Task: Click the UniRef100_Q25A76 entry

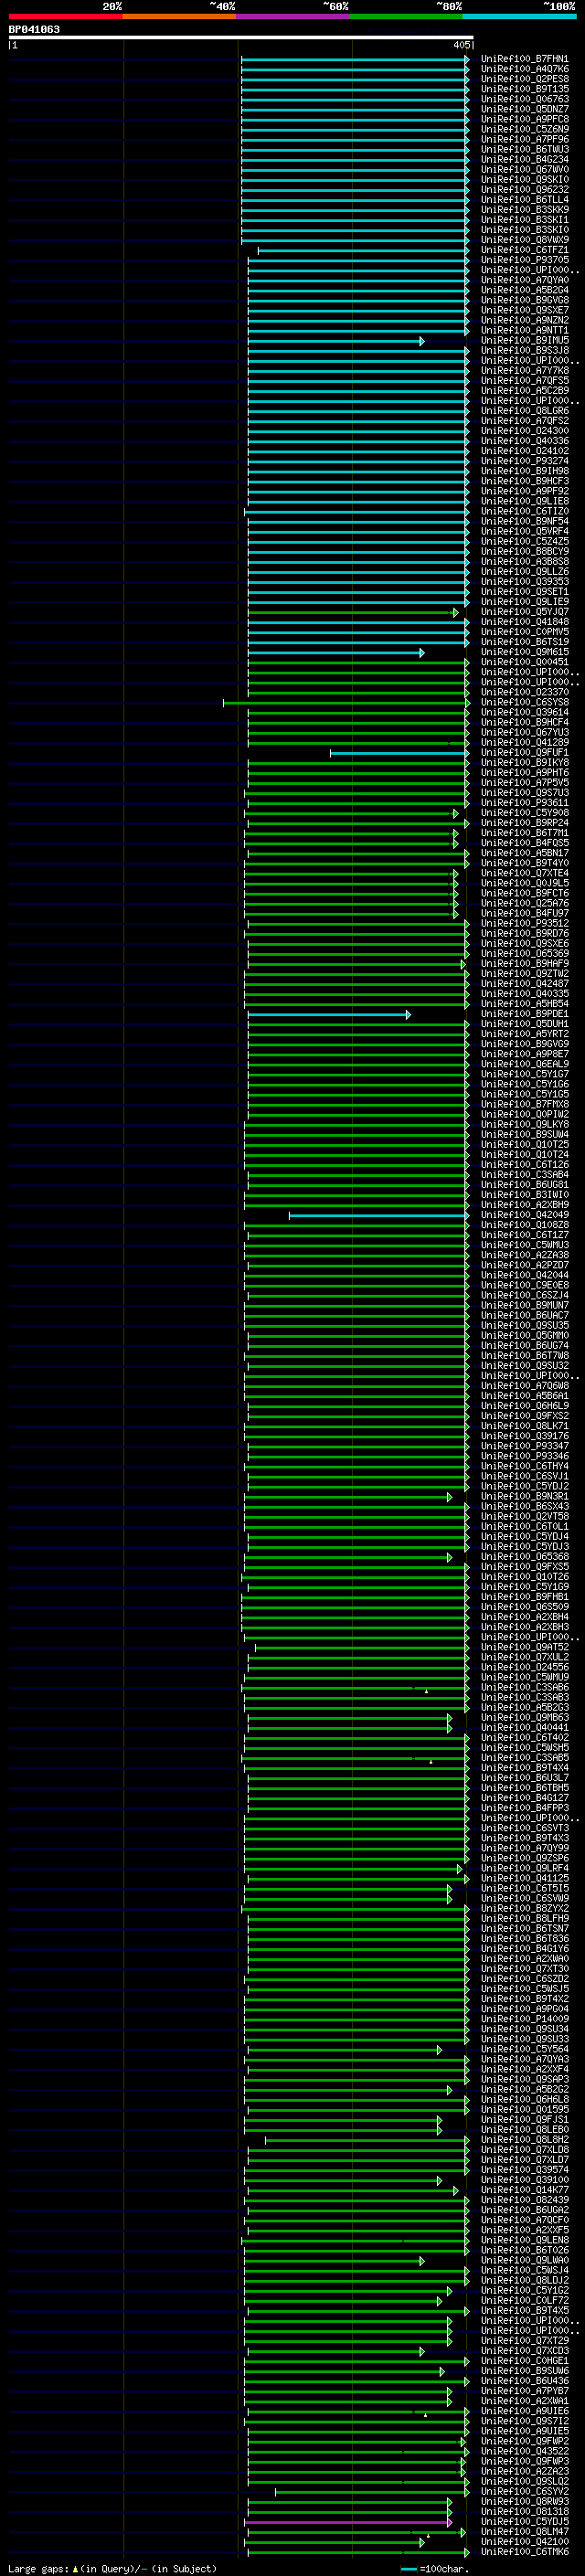Action: coord(524,903)
